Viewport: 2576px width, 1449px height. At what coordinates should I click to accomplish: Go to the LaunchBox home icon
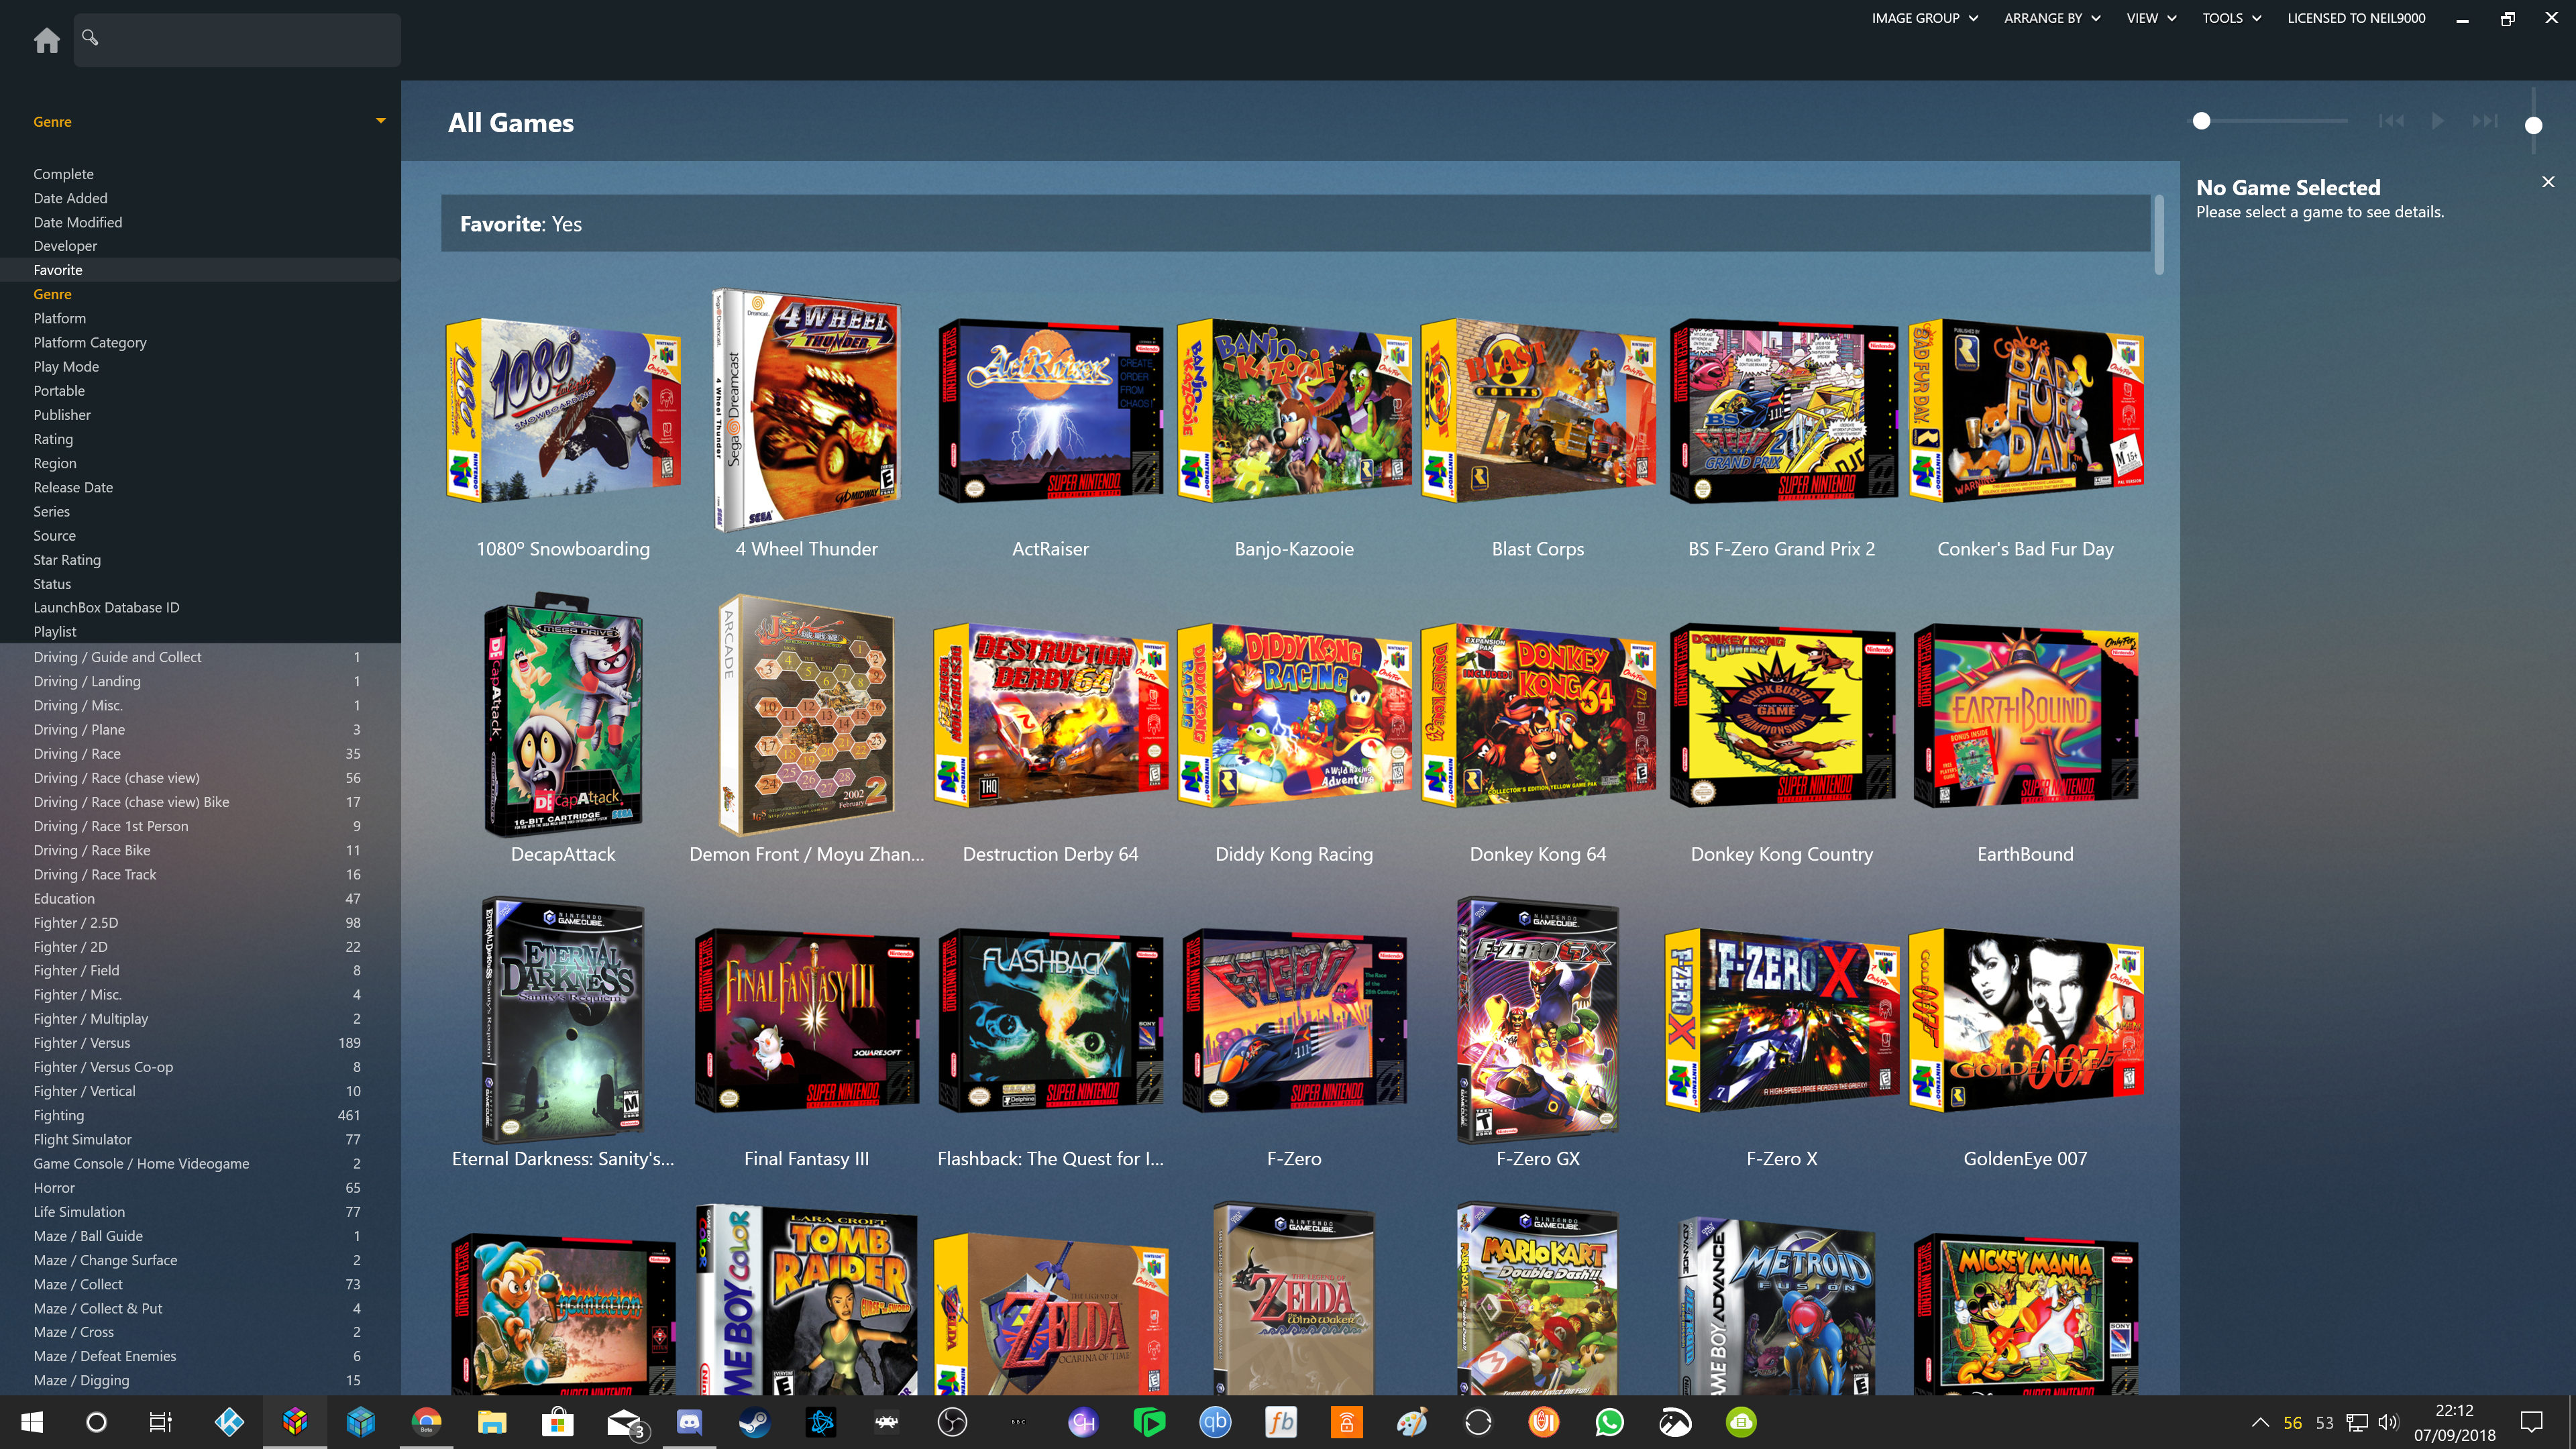click(x=46, y=40)
